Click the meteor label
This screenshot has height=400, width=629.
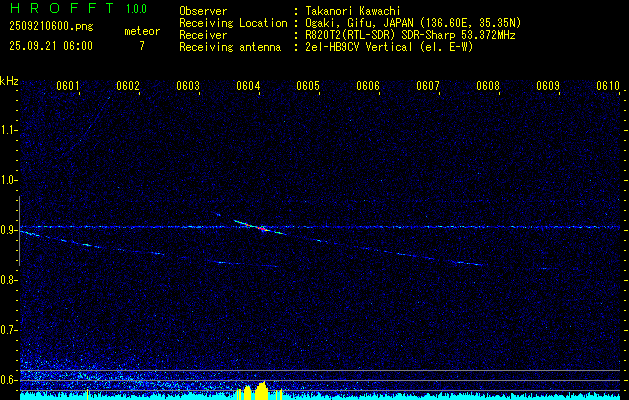coord(142,31)
